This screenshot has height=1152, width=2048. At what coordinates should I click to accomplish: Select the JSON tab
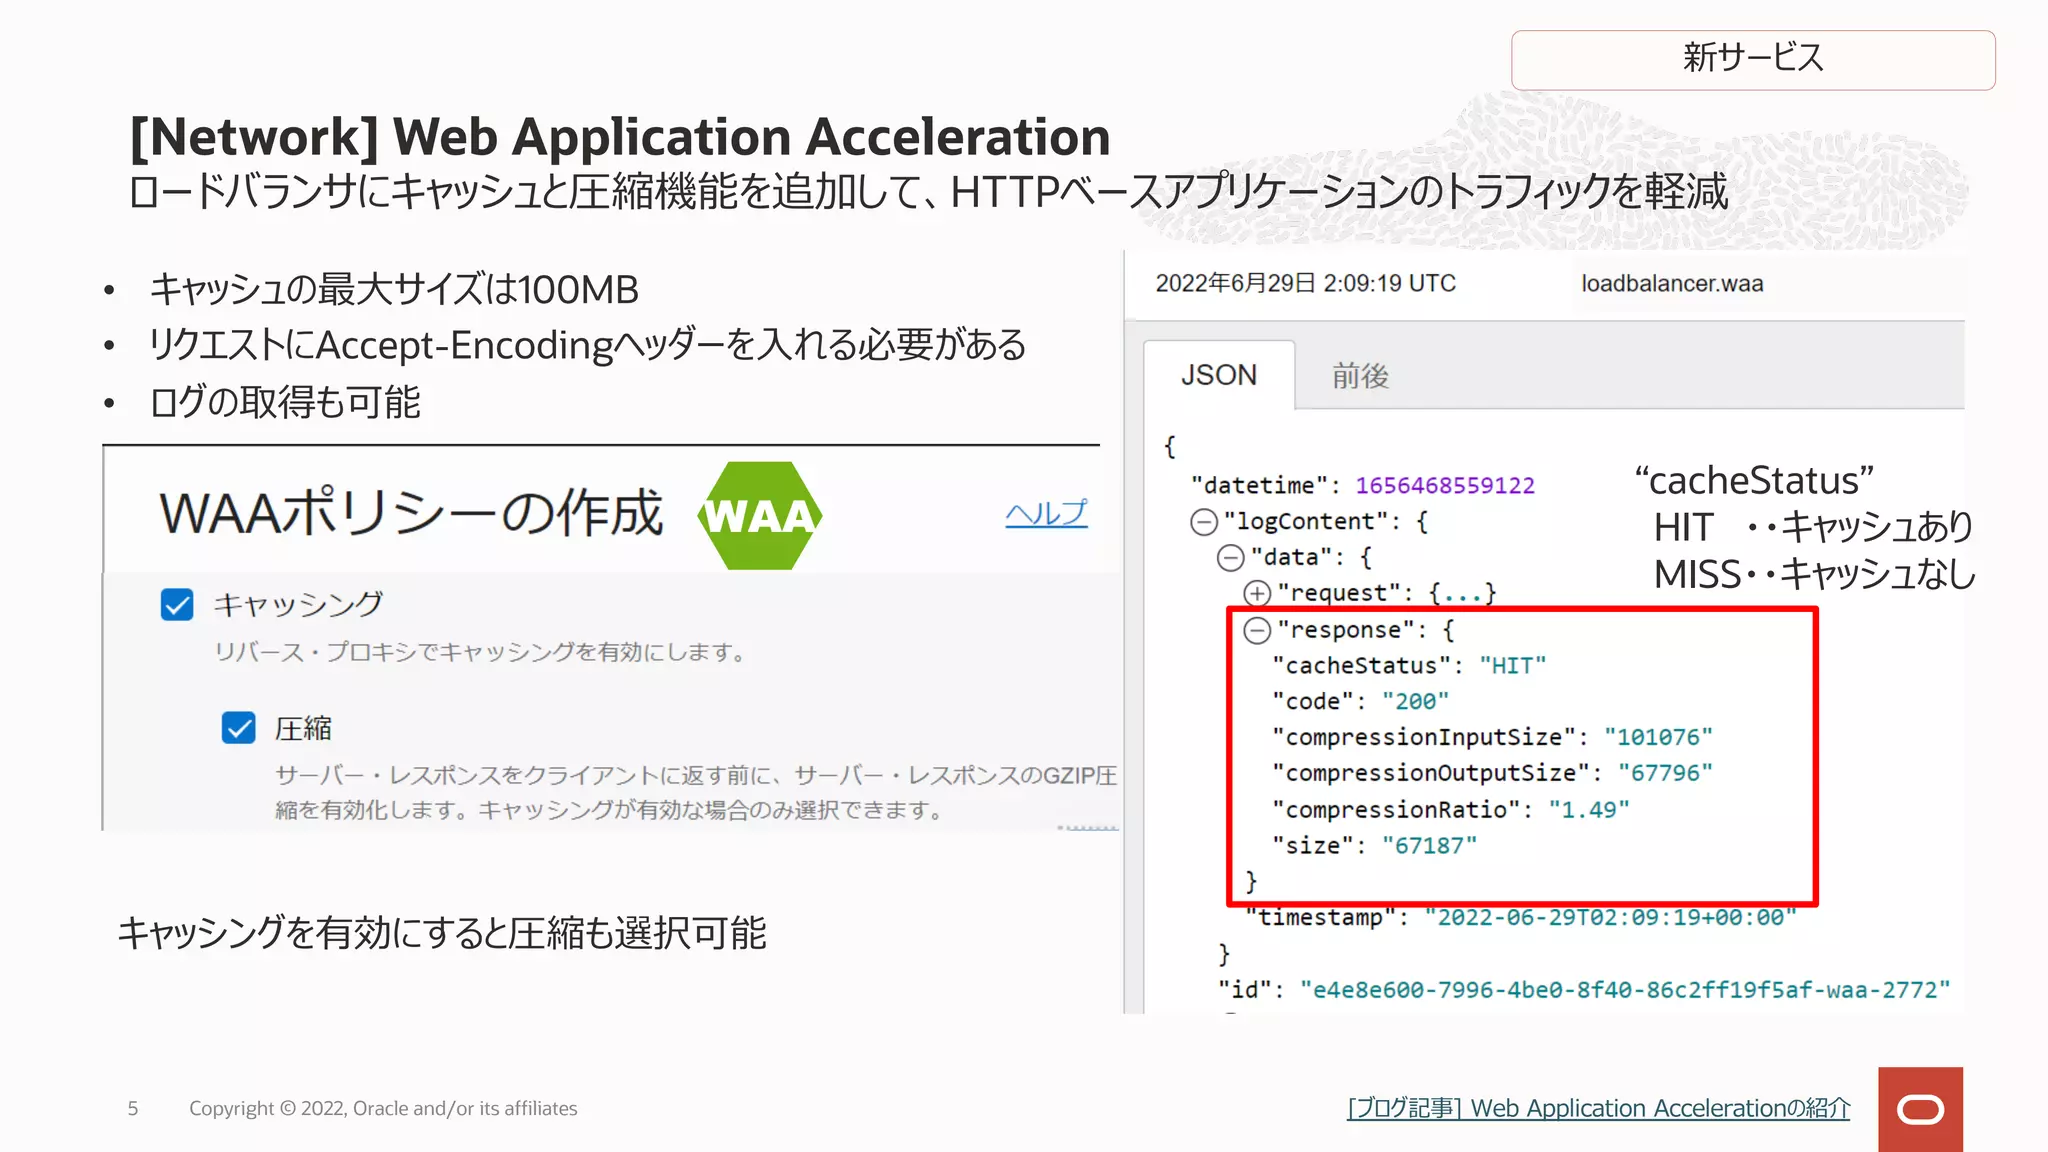(1219, 375)
